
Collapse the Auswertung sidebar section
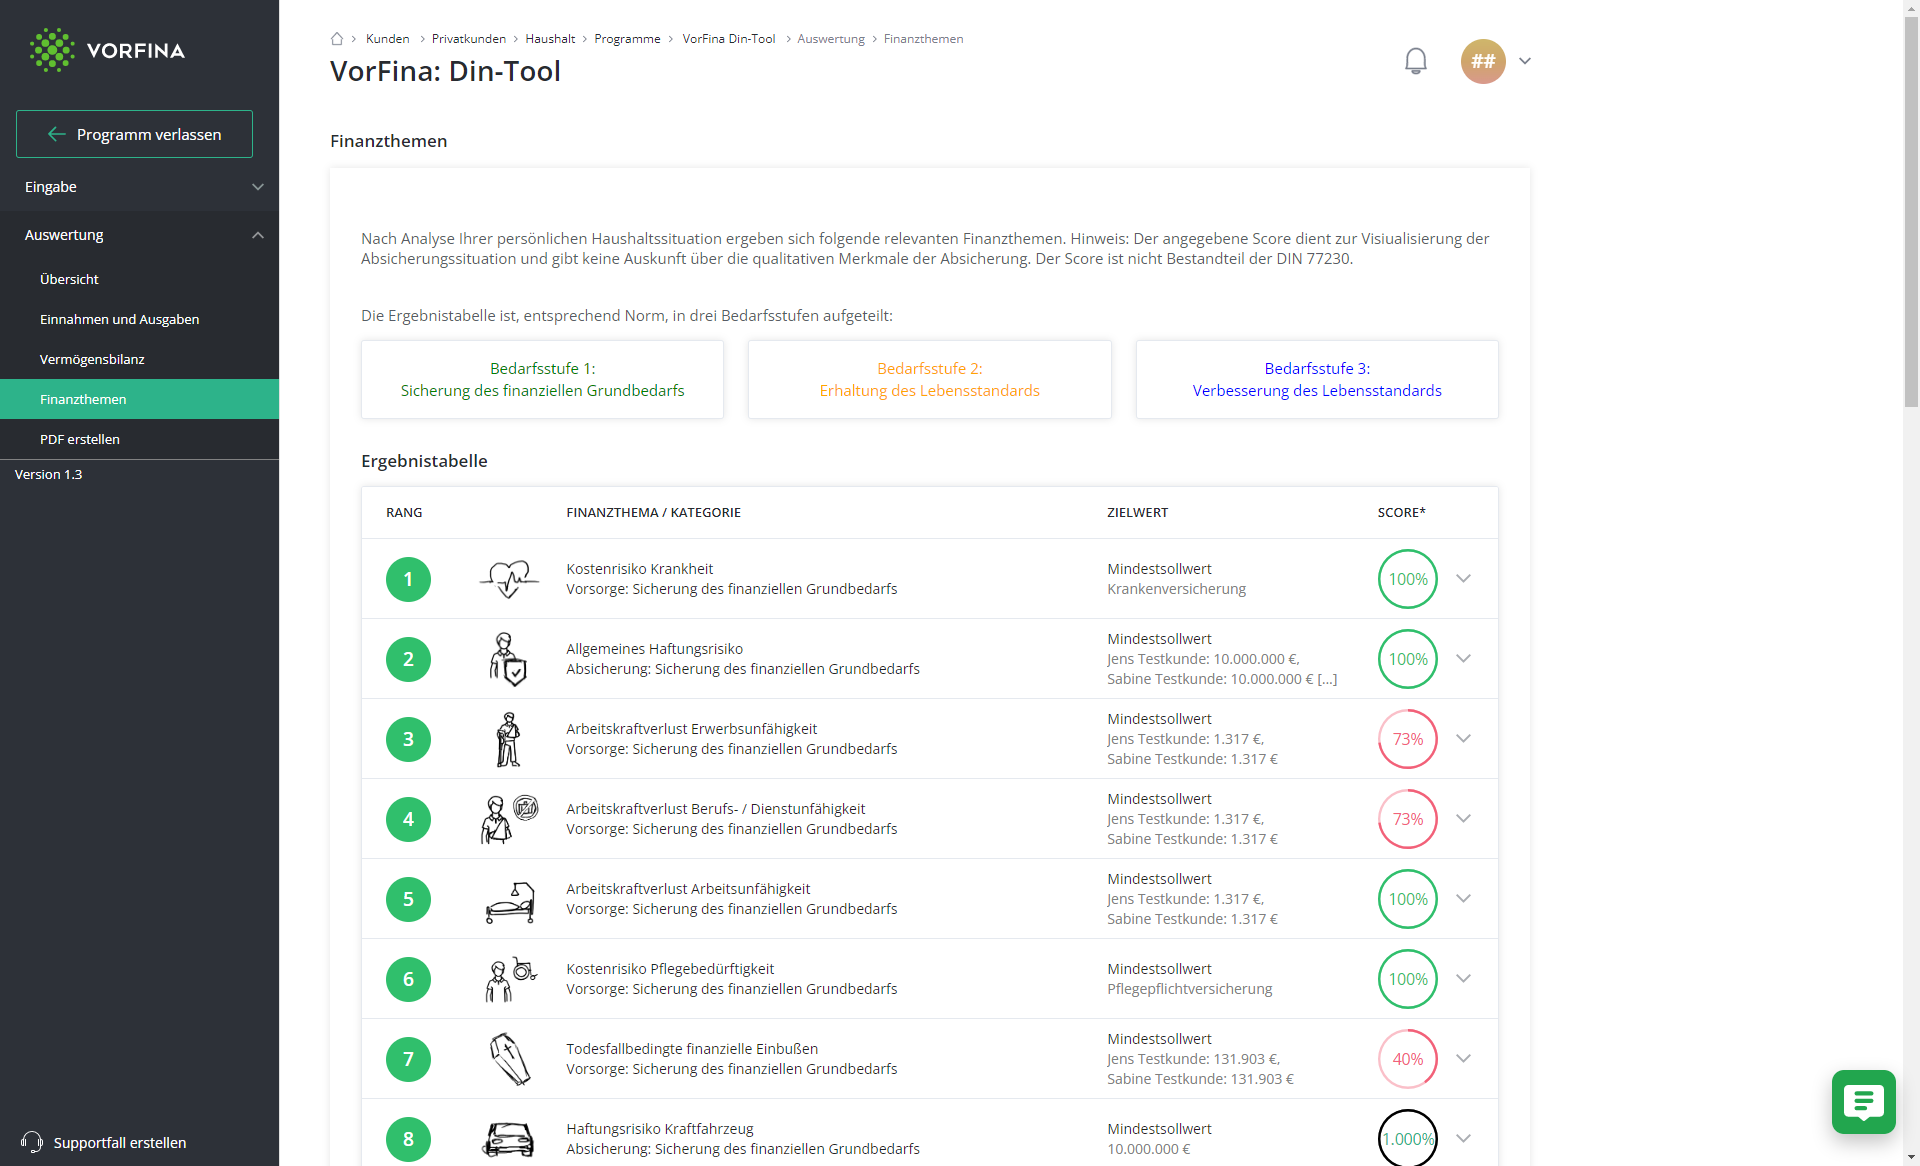pyautogui.click(x=139, y=235)
